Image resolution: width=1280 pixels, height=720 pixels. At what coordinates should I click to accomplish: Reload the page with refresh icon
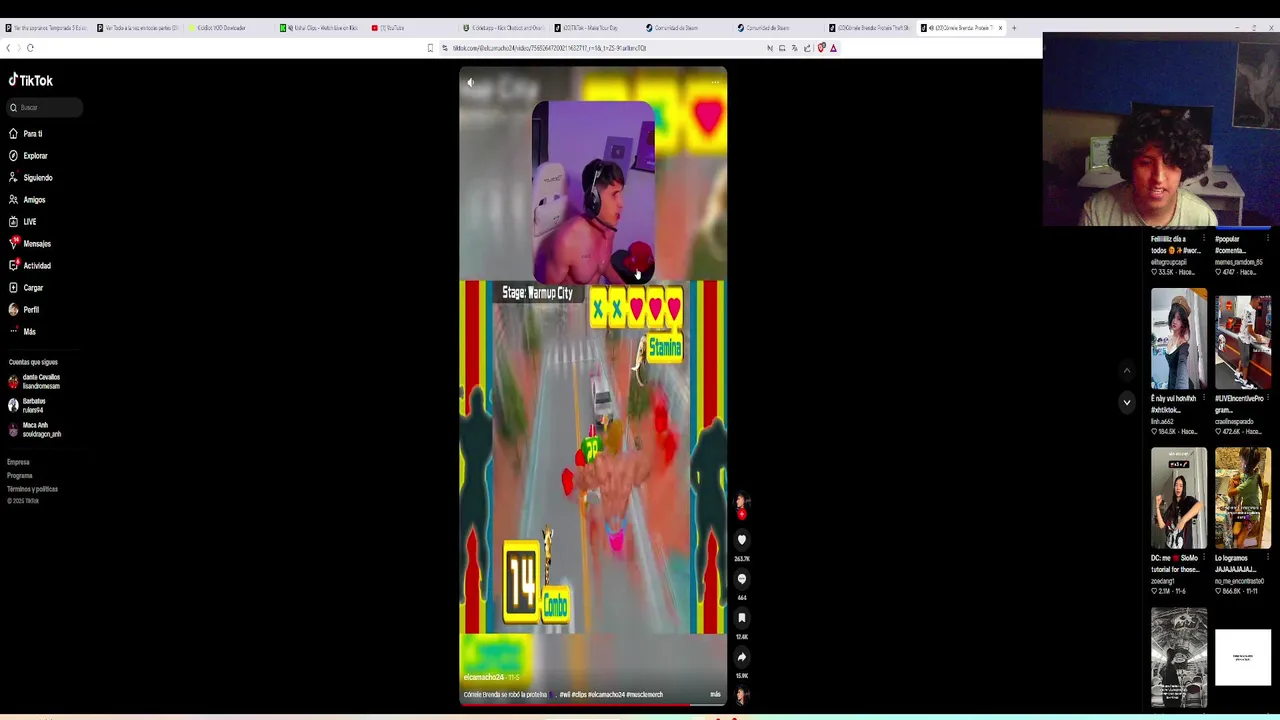click(x=30, y=48)
